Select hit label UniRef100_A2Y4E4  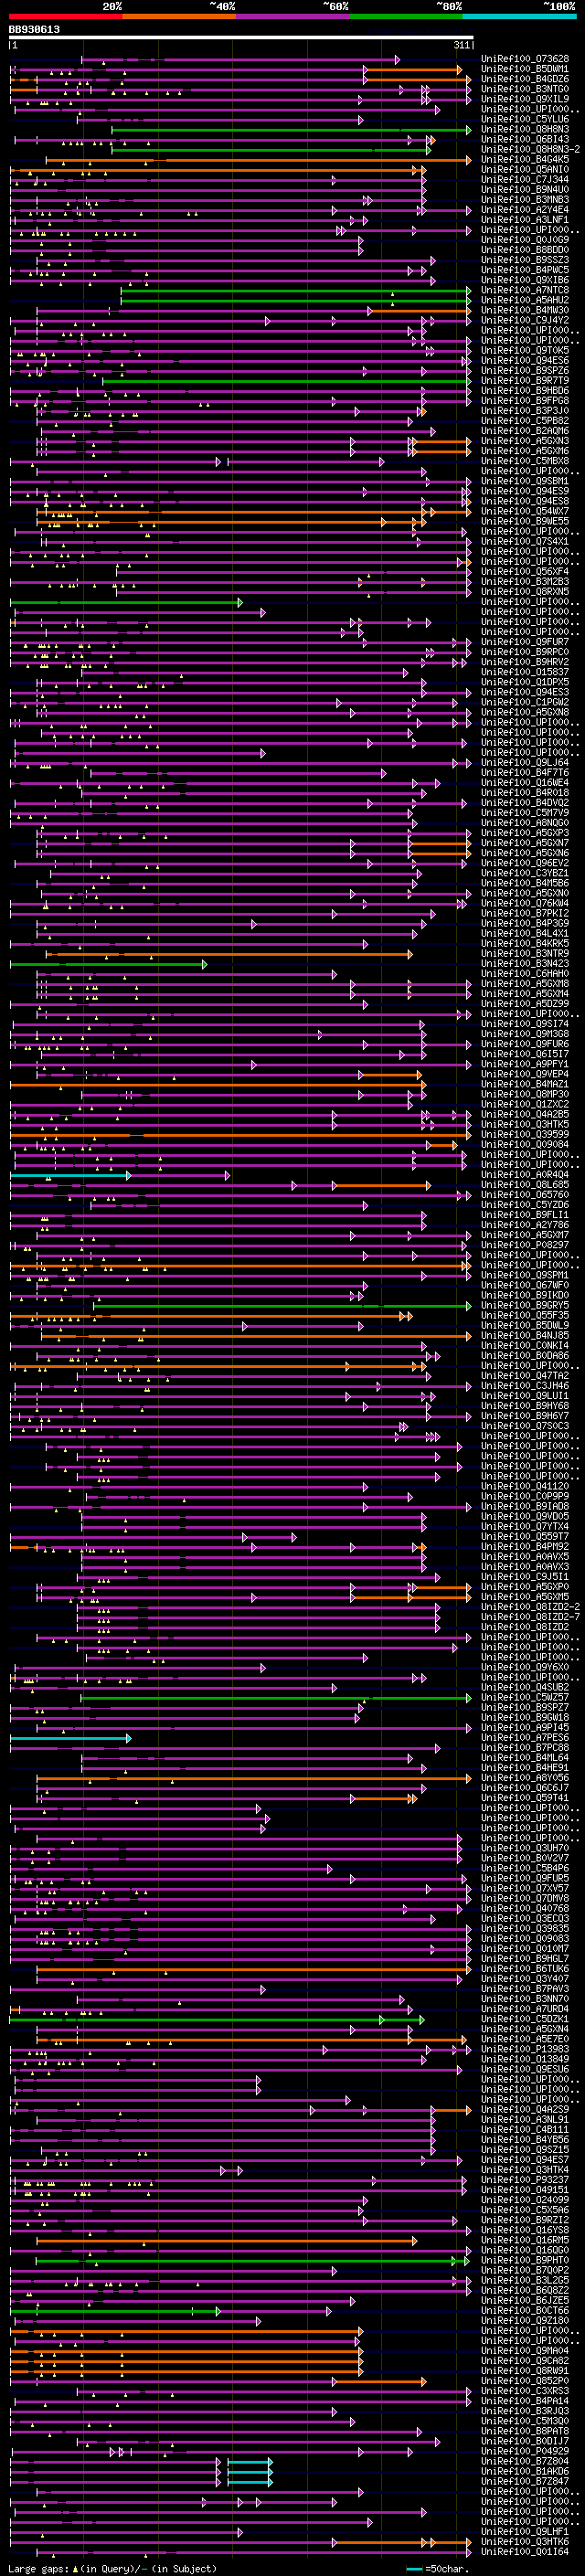point(525,209)
